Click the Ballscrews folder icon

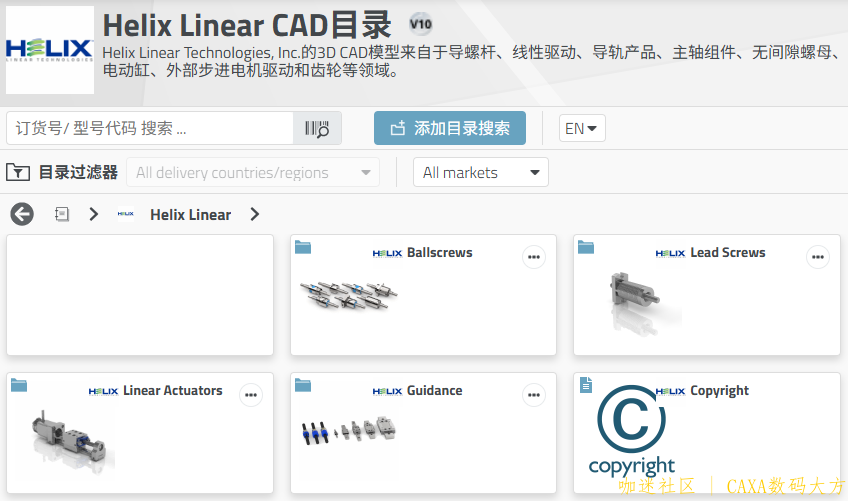(x=303, y=247)
